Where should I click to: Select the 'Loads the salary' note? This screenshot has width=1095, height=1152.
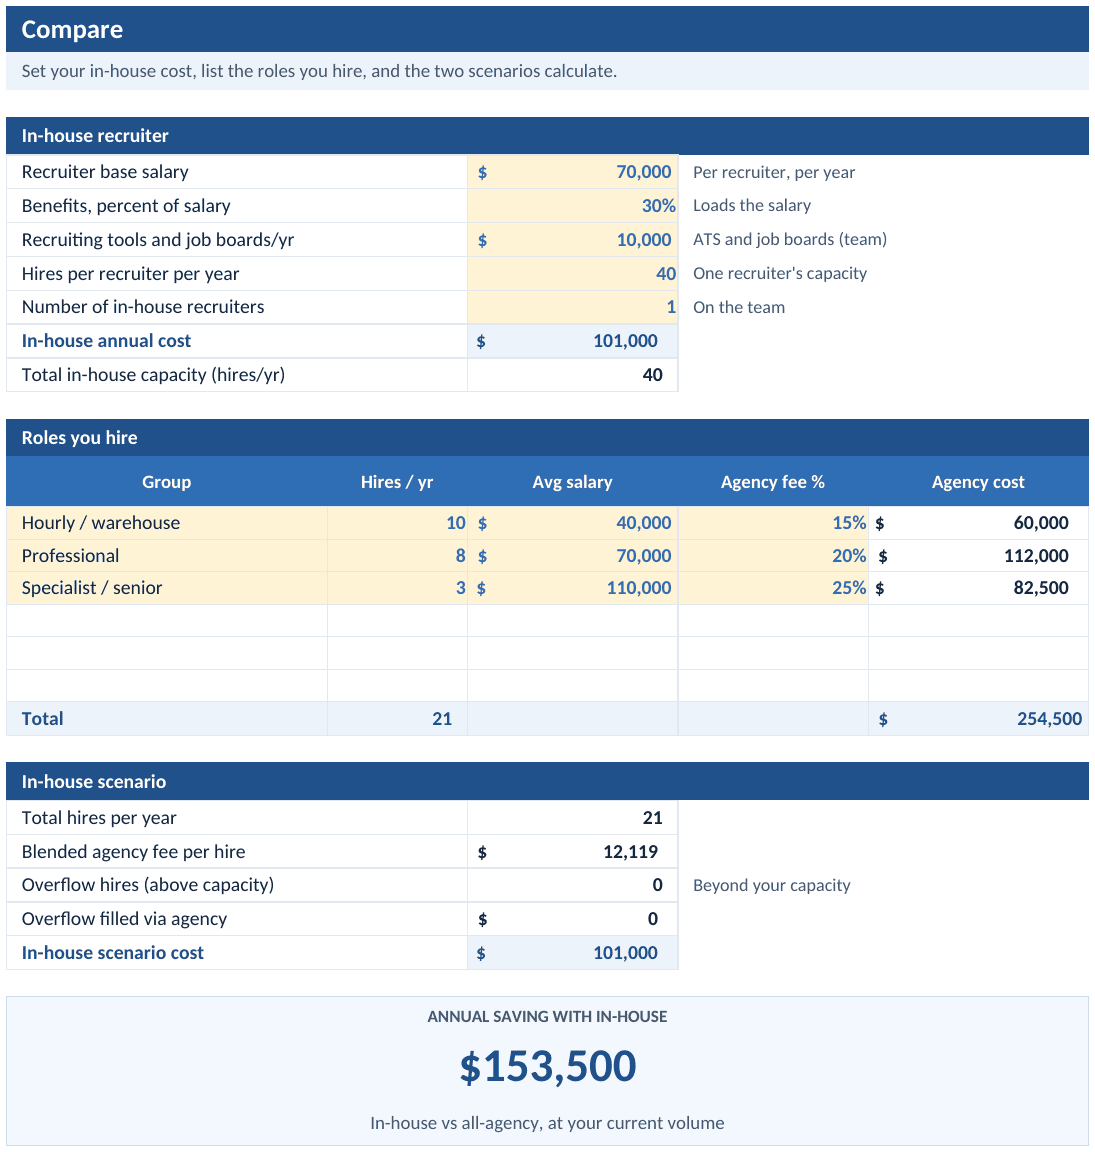coord(752,206)
